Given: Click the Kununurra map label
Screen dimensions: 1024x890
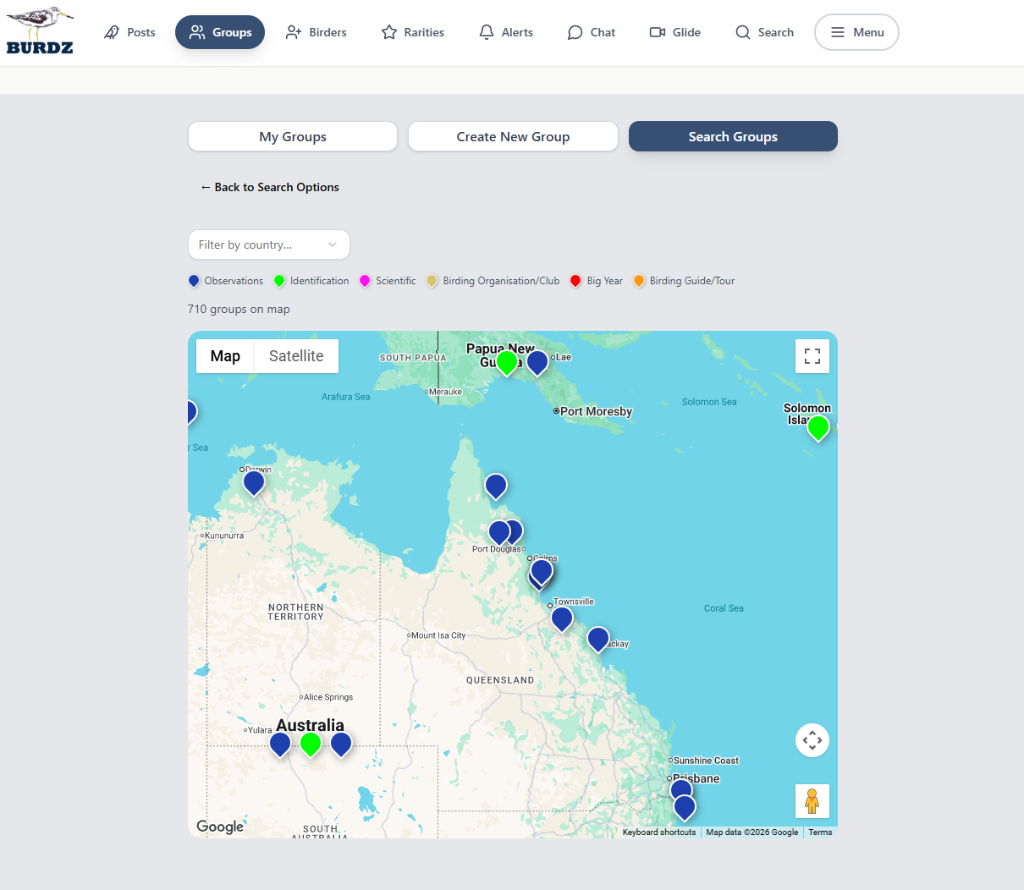Looking at the screenshot, I should click(224, 535).
